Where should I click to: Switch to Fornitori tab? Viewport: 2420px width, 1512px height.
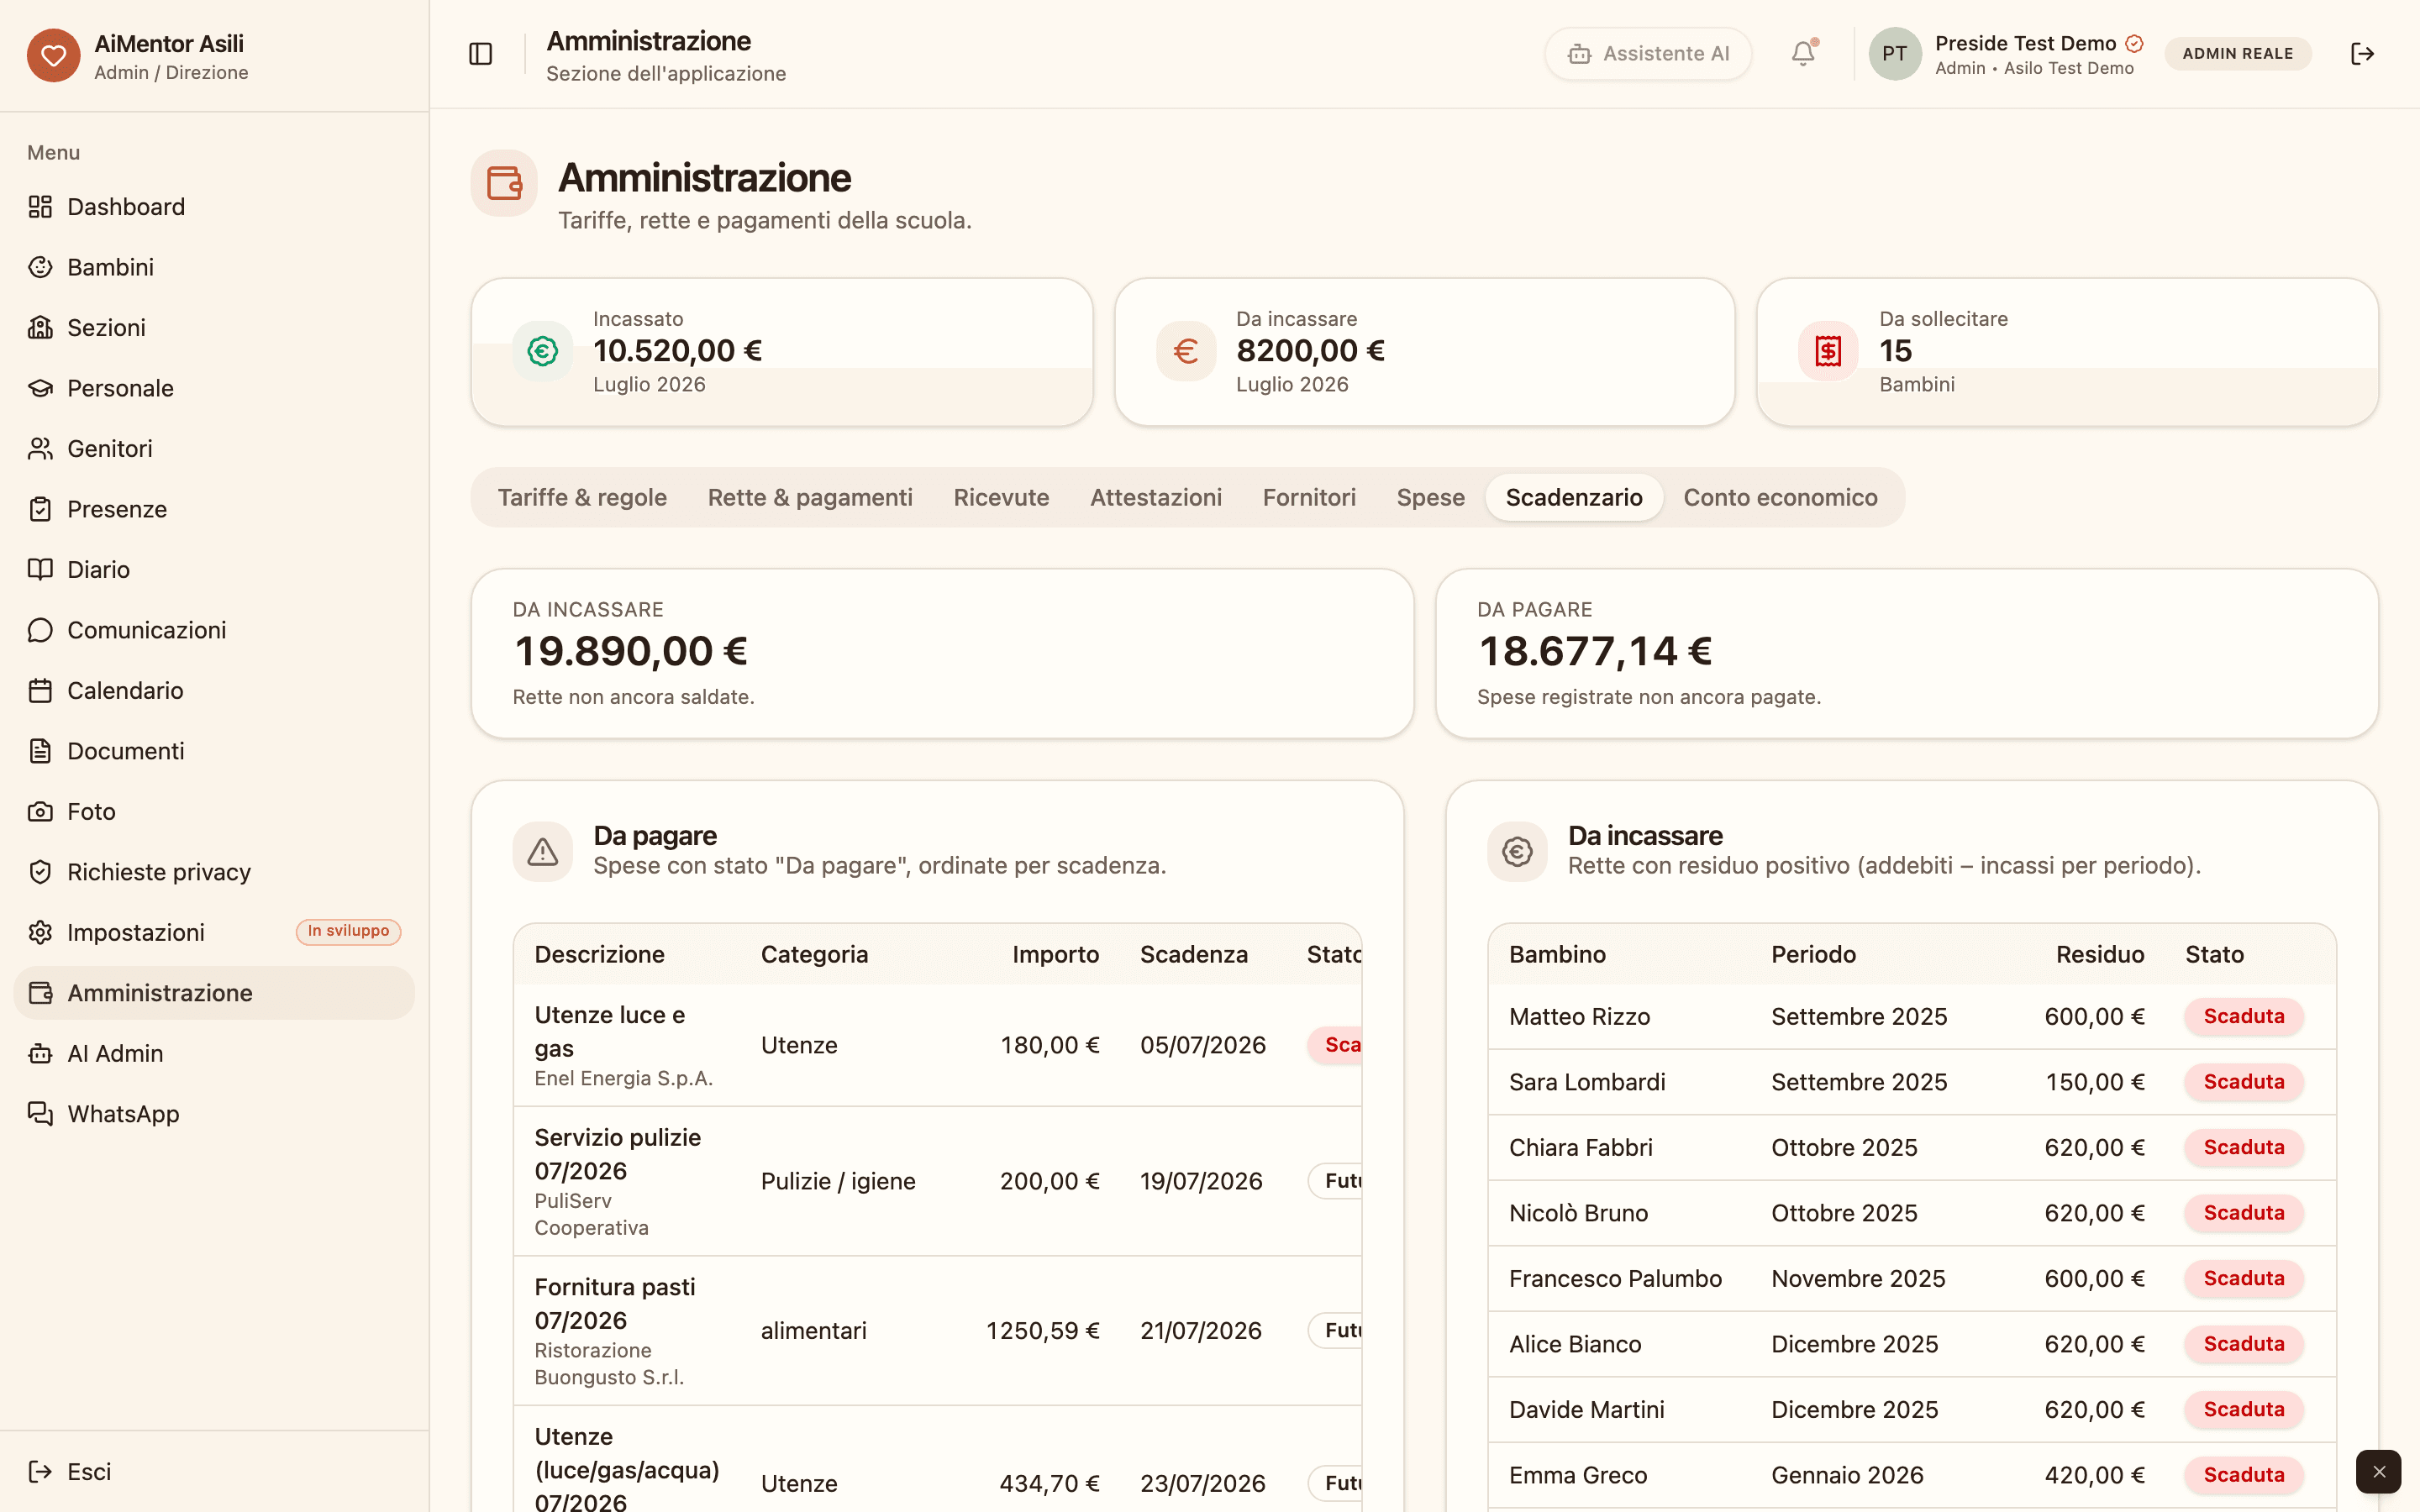pyautogui.click(x=1309, y=498)
